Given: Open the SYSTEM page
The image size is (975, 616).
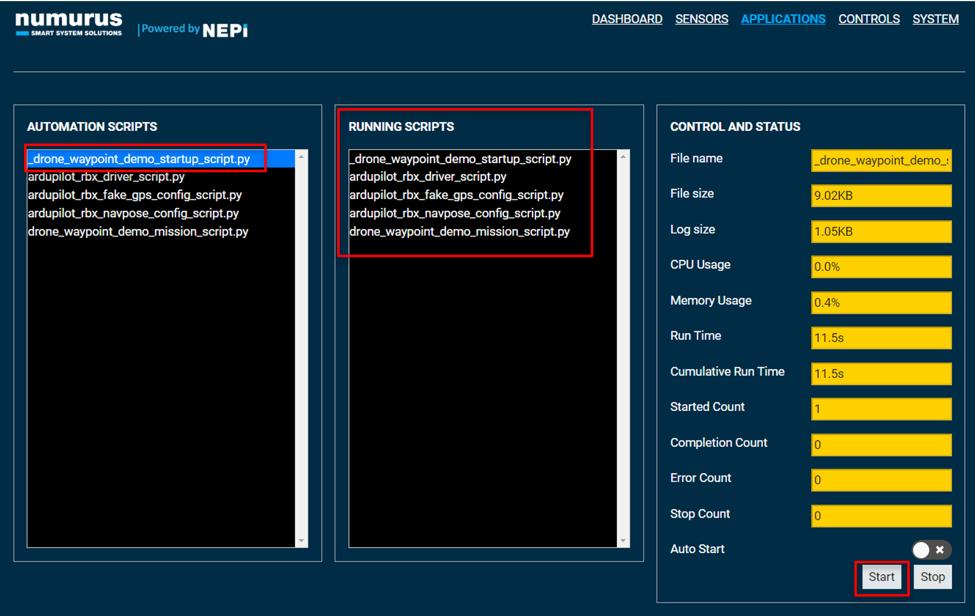Looking at the screenshot, I should click(935, 18).
